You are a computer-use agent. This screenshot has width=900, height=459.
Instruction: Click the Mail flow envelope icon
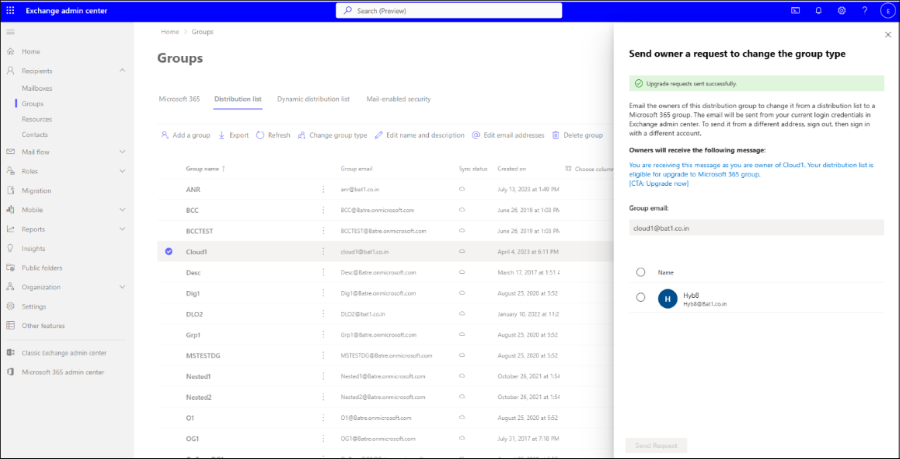pyautogui.click(x=10, y=152)
